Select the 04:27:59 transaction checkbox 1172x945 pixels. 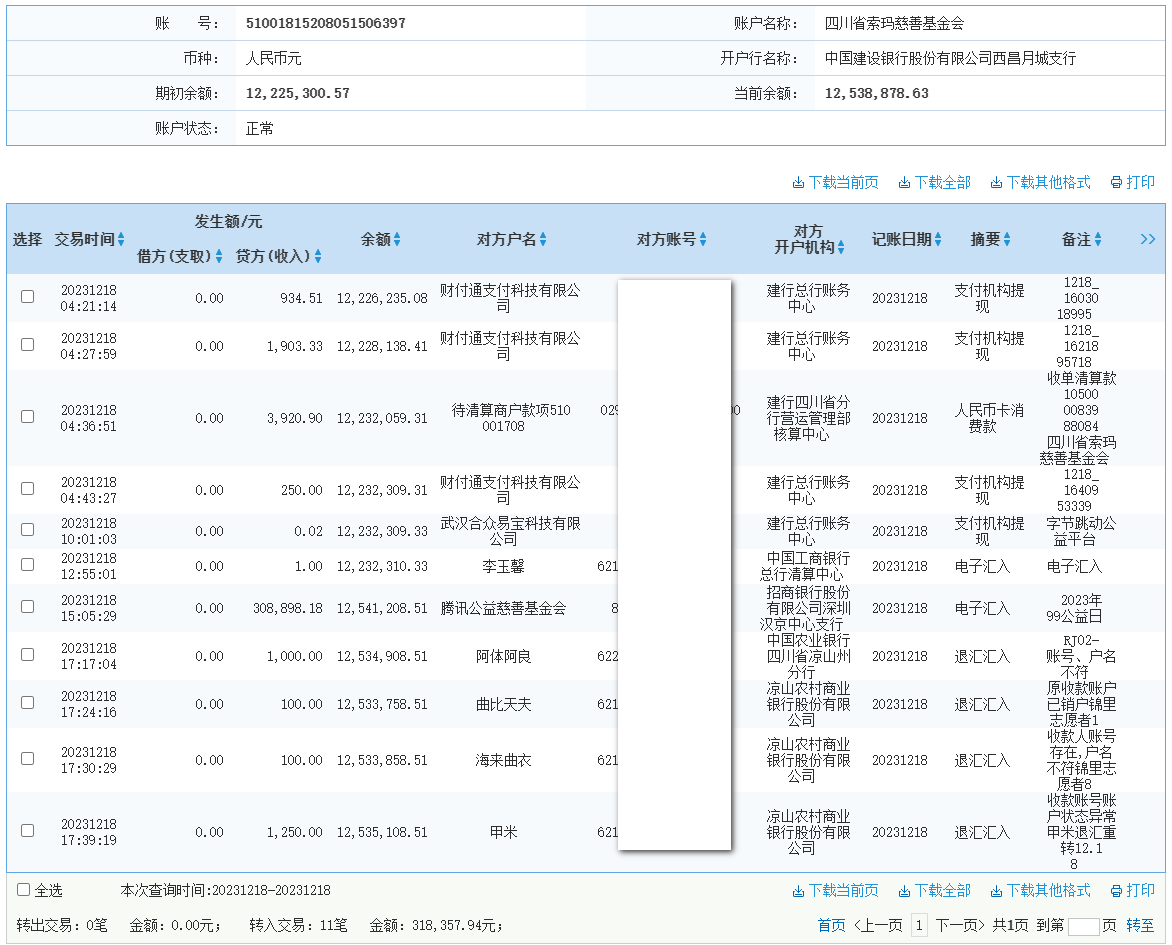28,345
